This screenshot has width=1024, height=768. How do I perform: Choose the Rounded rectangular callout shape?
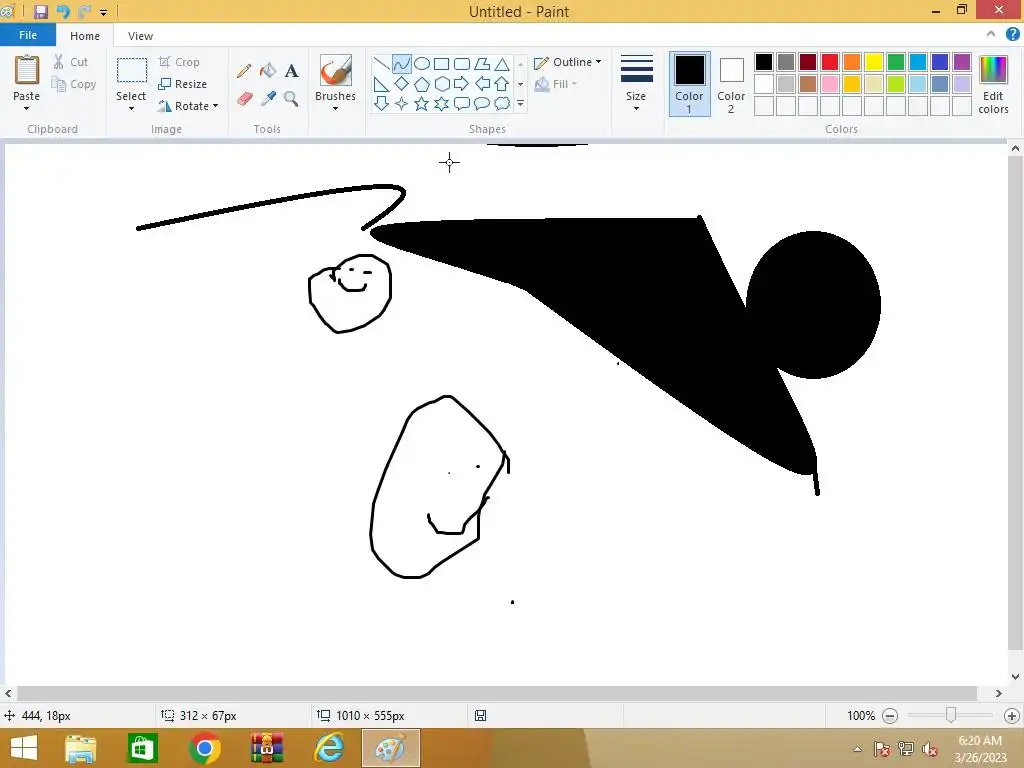point(462,103)
